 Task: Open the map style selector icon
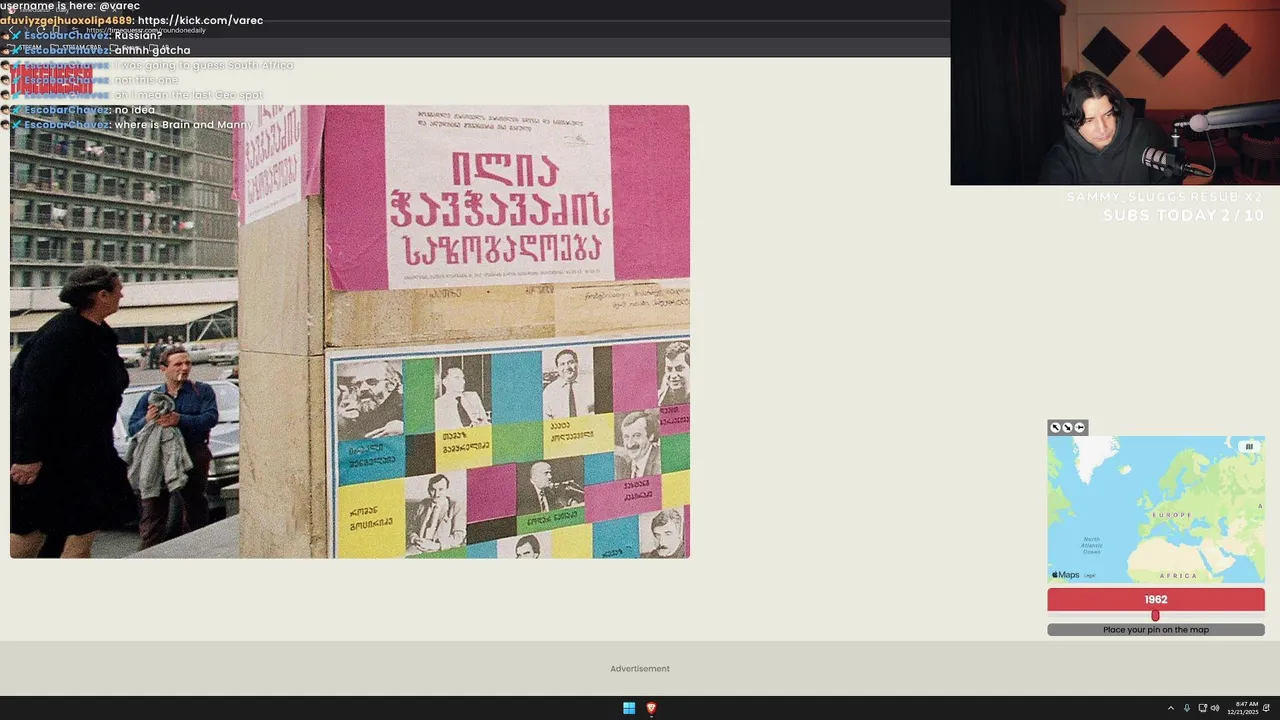1248,447
